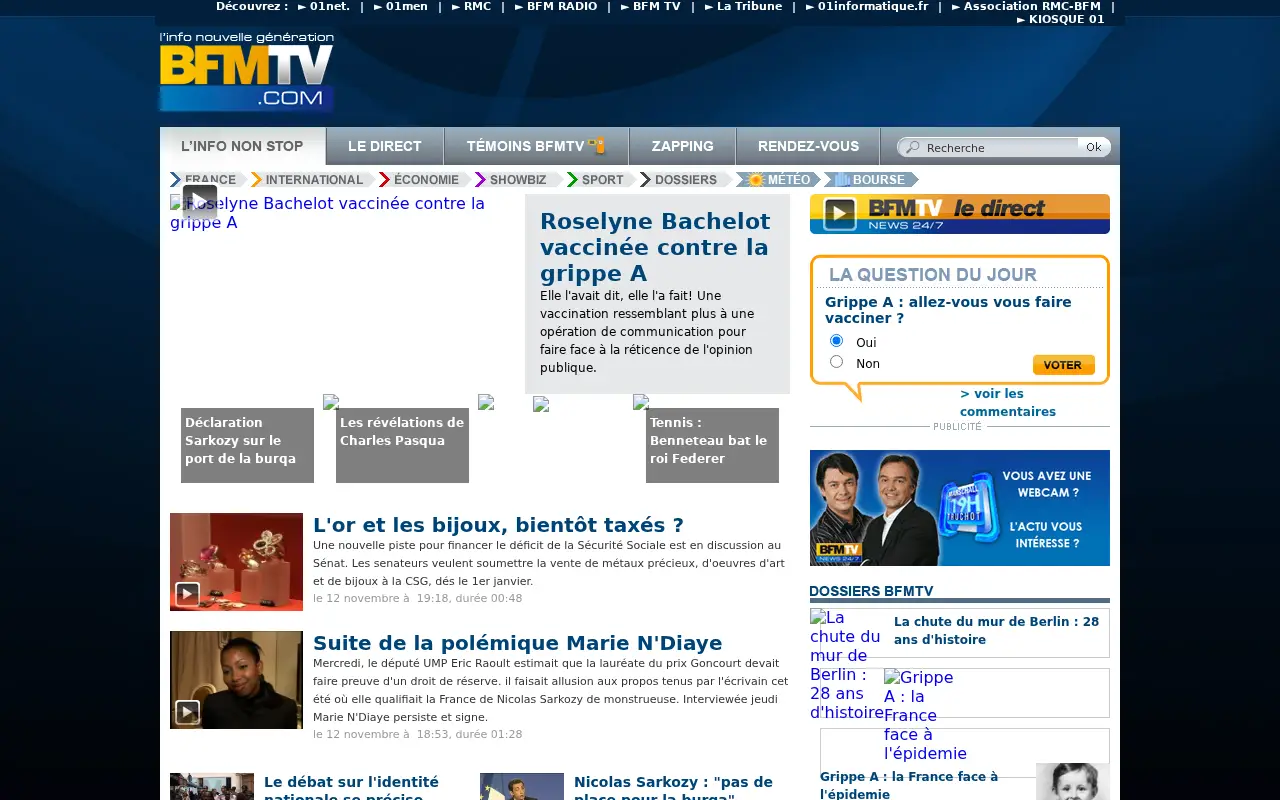Open the SHOWBIZ section
1280x800 pixels.
coord(517,180)
